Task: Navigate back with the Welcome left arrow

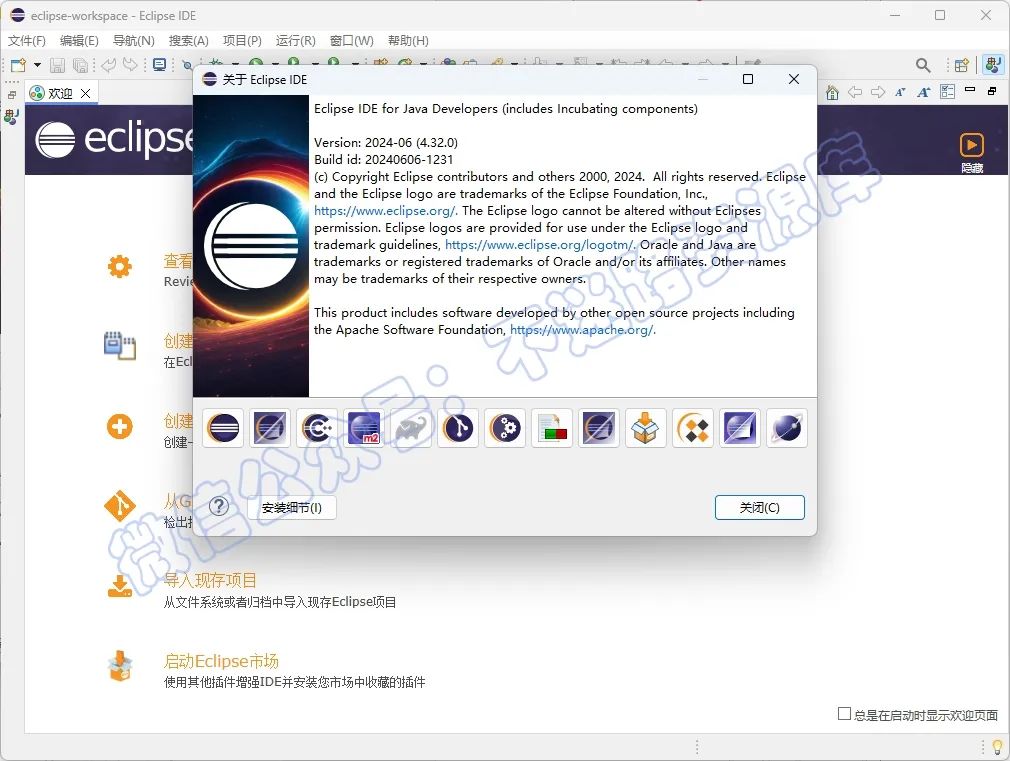Action: [x=855, y=92]
